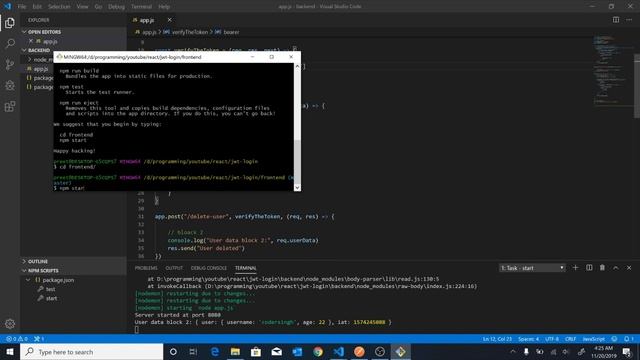
Task: Click JavaScript language mode in status bar
Action: click(593, 339)
